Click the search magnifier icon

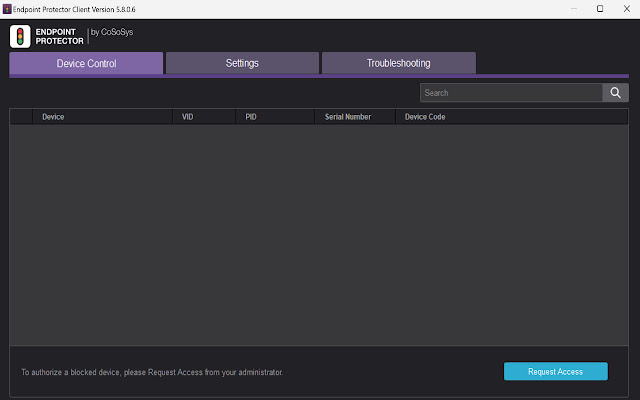tap(615, 93)
